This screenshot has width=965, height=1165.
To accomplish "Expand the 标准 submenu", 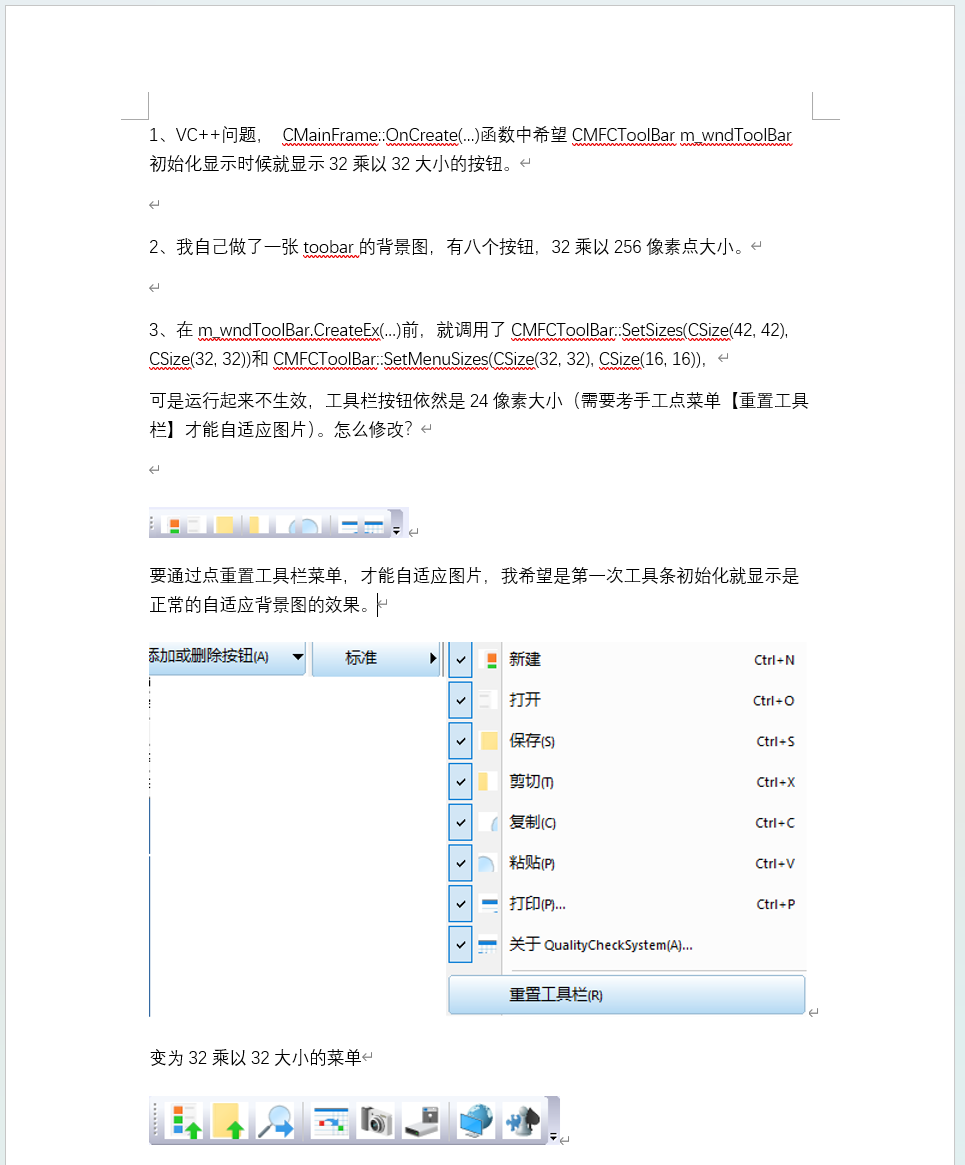I will 376,658.
